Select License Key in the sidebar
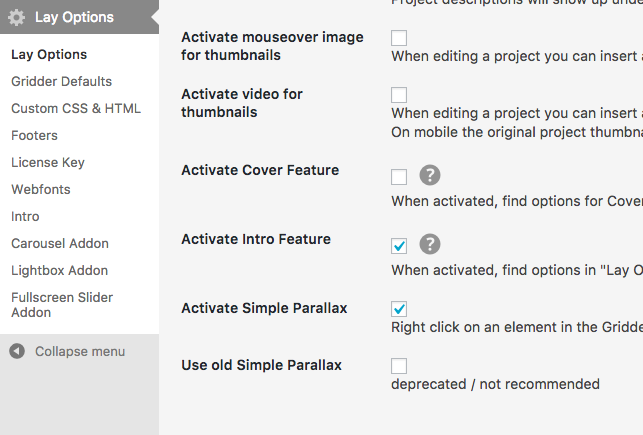643x435 pixels. 47,162
